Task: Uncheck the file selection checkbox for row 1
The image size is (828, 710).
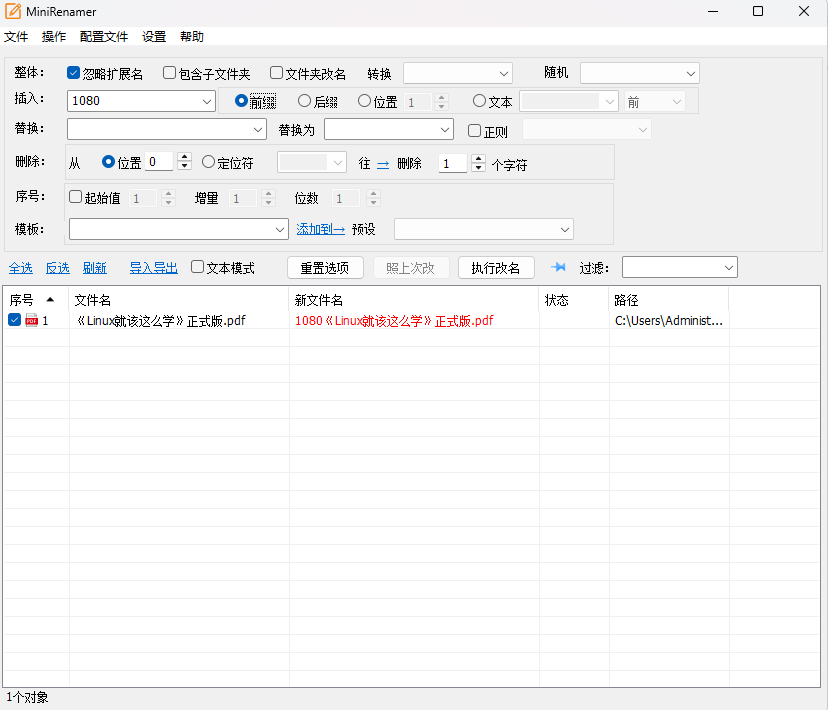Action: tap(13, 320)
